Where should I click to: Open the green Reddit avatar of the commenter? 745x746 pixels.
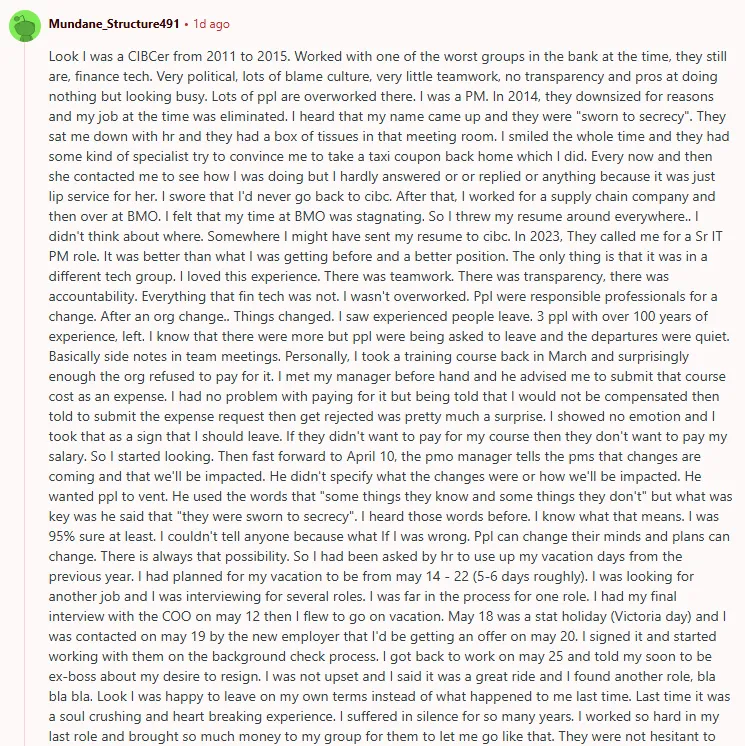coord(25,26)
